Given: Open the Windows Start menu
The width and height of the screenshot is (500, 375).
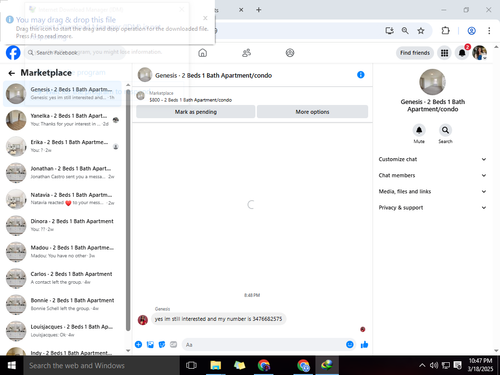Looking at the screenshot, I should pos(12,365).
